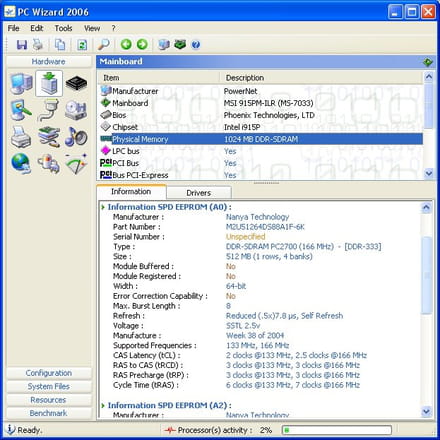
Task: Open the Resources section
Action: pos(49,400)
